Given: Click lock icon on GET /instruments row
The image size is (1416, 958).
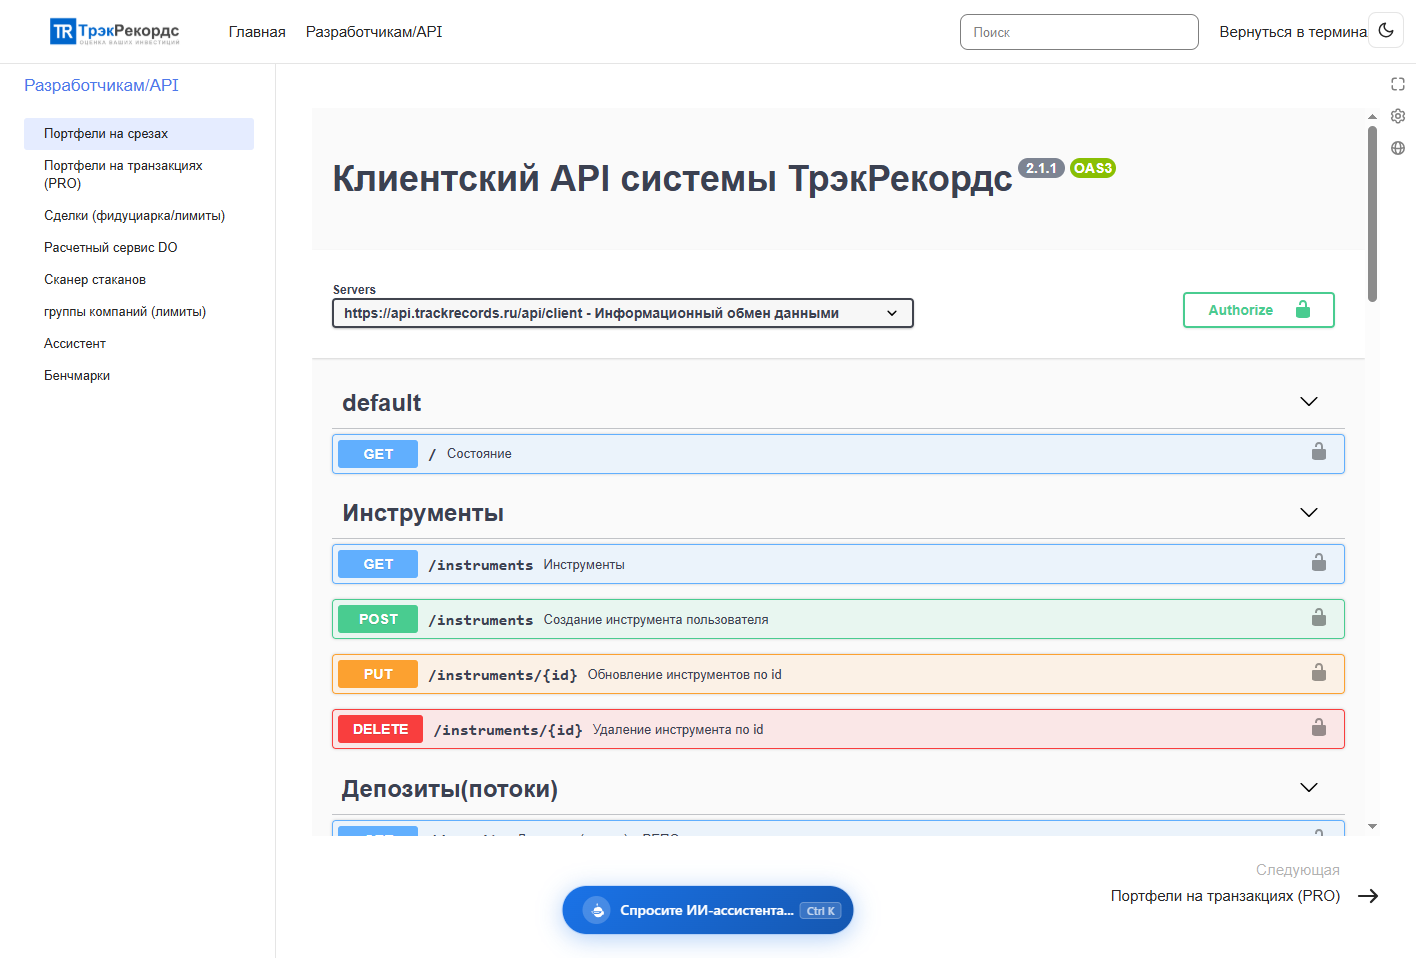Looking at the screenshot, I should (x=1319, y=563).
